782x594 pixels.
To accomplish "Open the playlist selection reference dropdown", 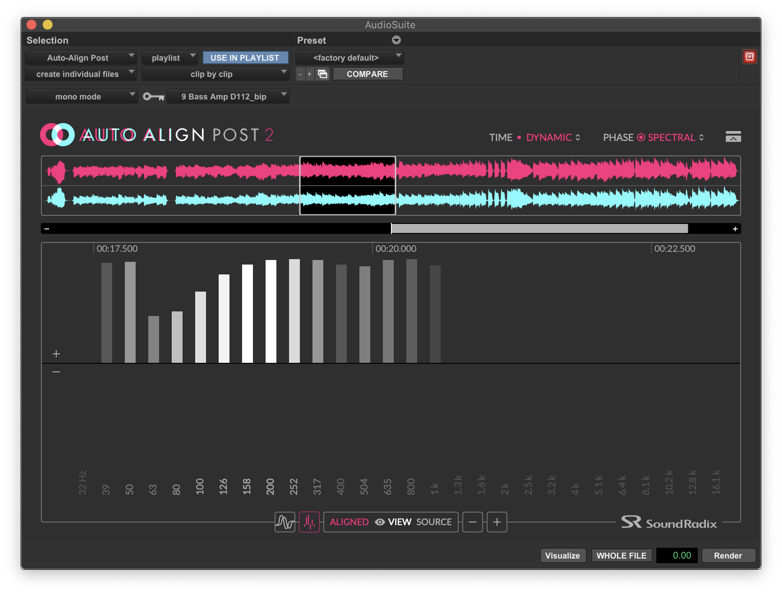I will click(170, 58).
